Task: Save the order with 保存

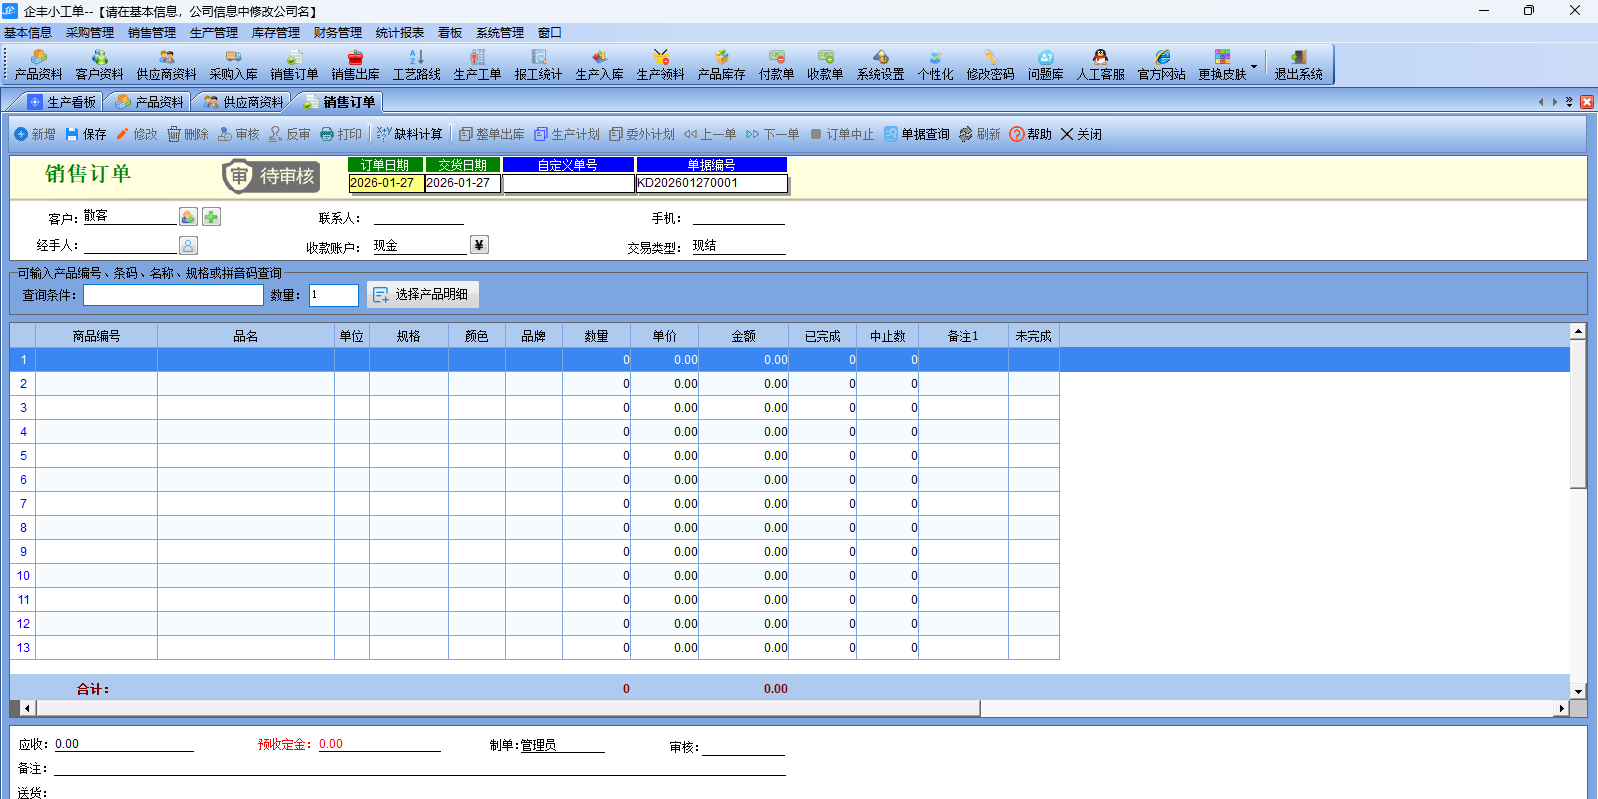Action: coord(86,134)
